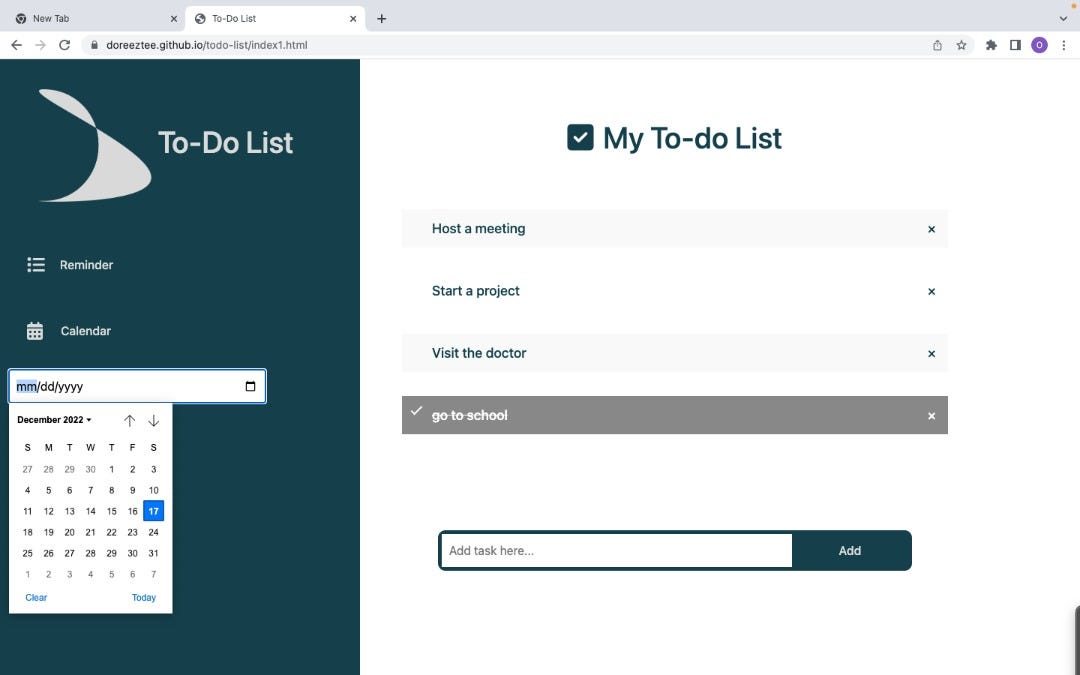Click the up arrow for previous month
The height and width of the screenshot is (675, 1080).
(129, 420)
